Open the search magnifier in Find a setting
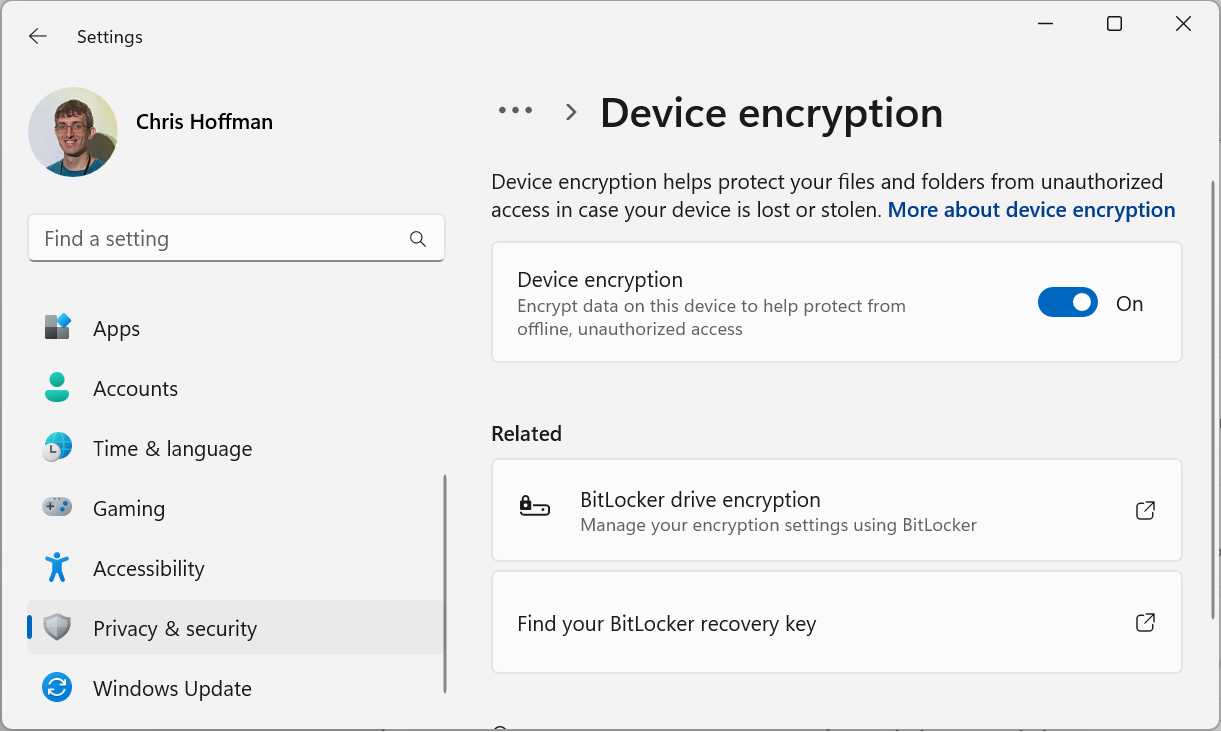Image resolution: width=1221 pixels, height=732 pixels. 417,238
